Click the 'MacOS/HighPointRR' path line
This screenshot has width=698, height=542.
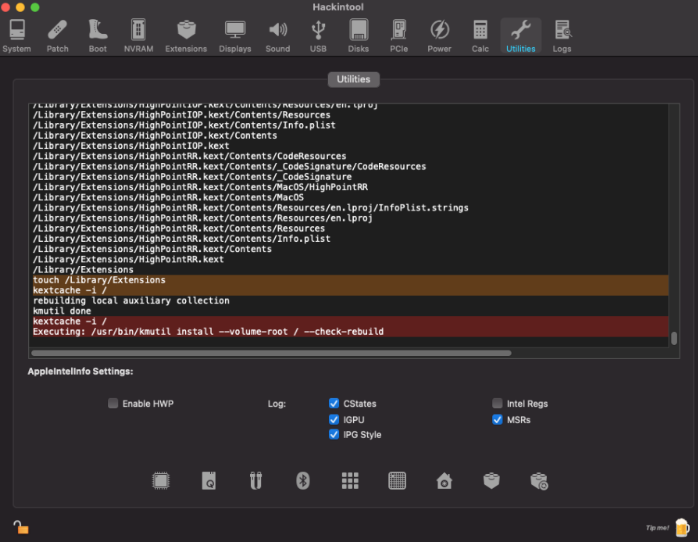200,187
